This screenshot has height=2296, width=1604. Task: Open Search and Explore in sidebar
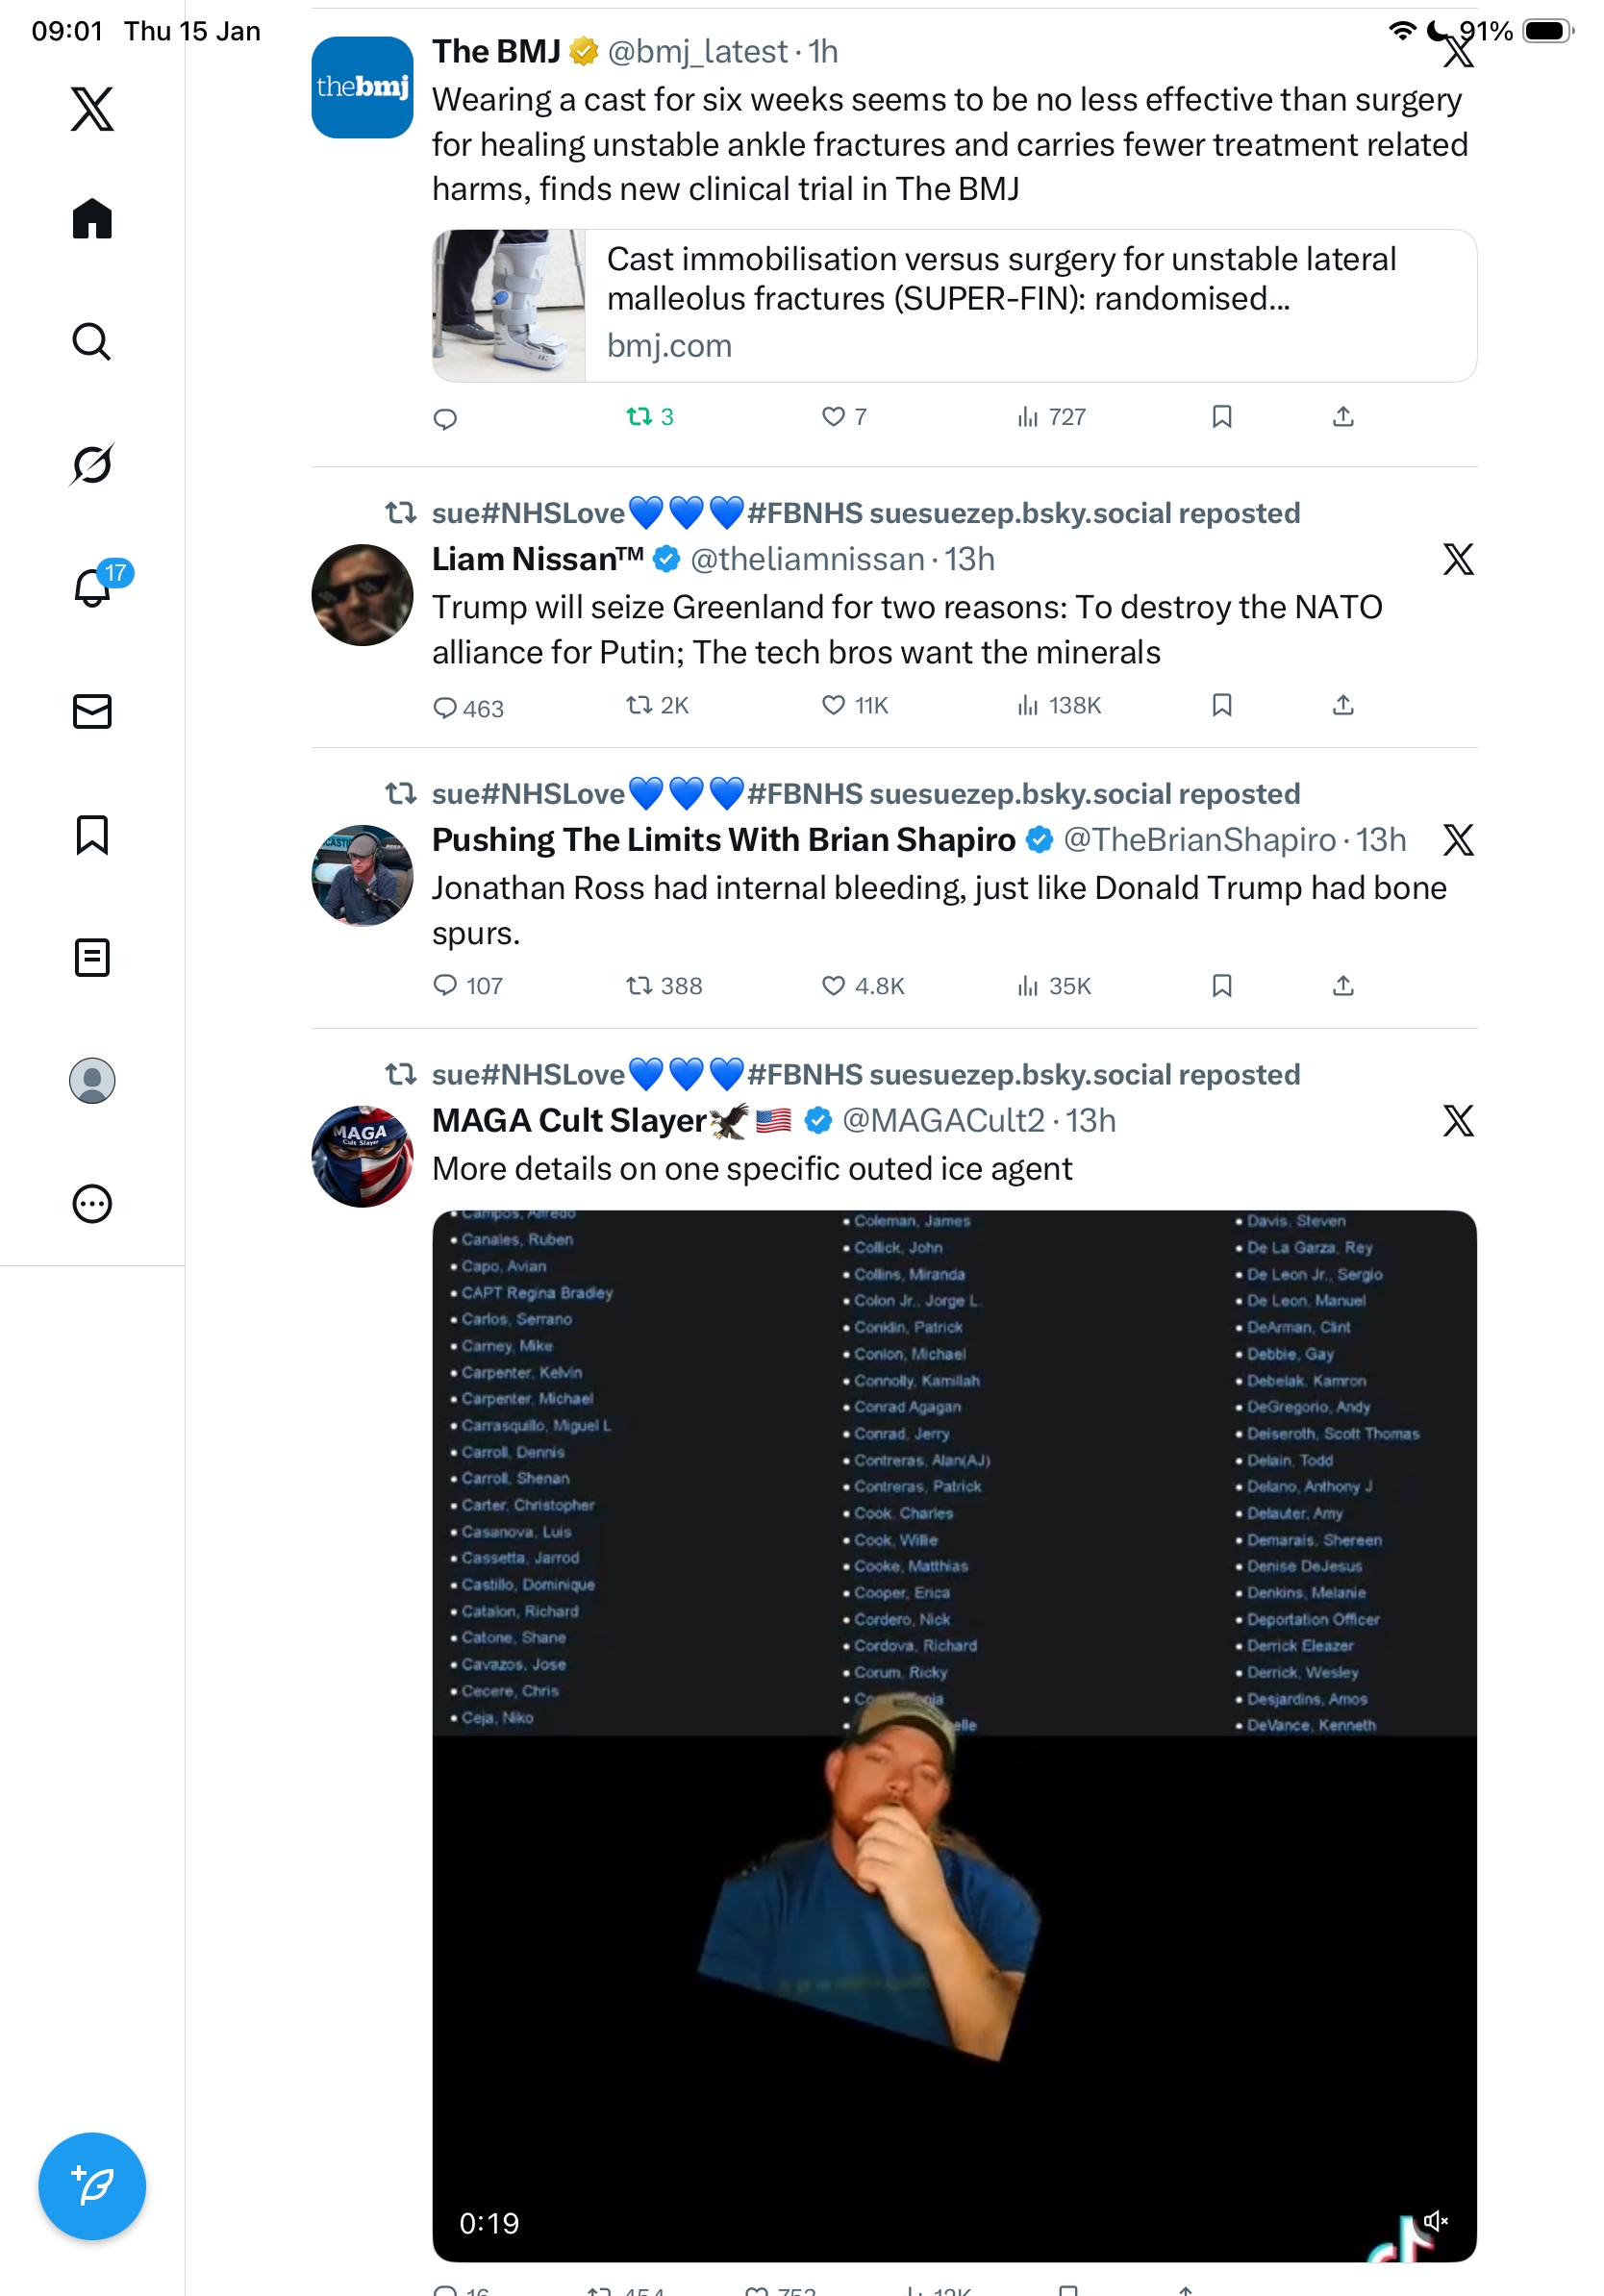click(x=92, y=342)
